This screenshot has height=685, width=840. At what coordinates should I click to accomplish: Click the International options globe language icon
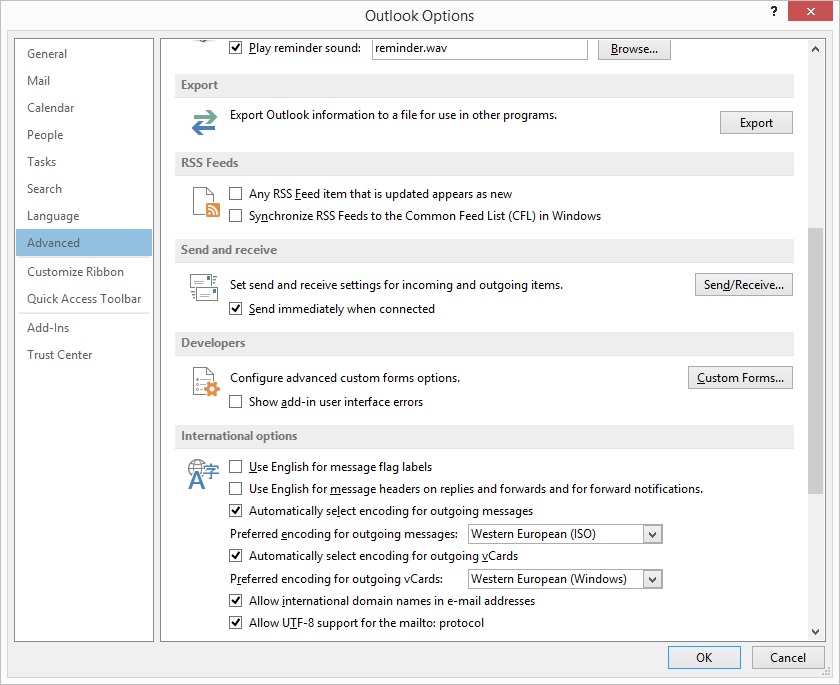point(203,474)
